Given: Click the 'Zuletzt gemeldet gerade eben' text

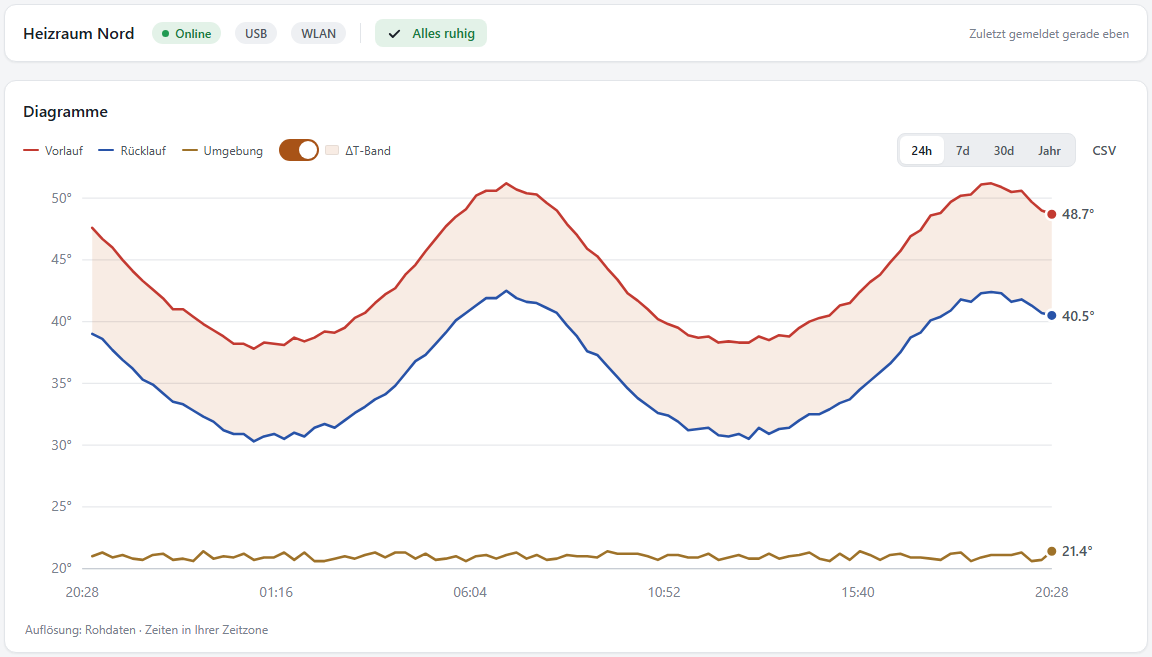Looking at the screenshot, I should pos(1048,34).
